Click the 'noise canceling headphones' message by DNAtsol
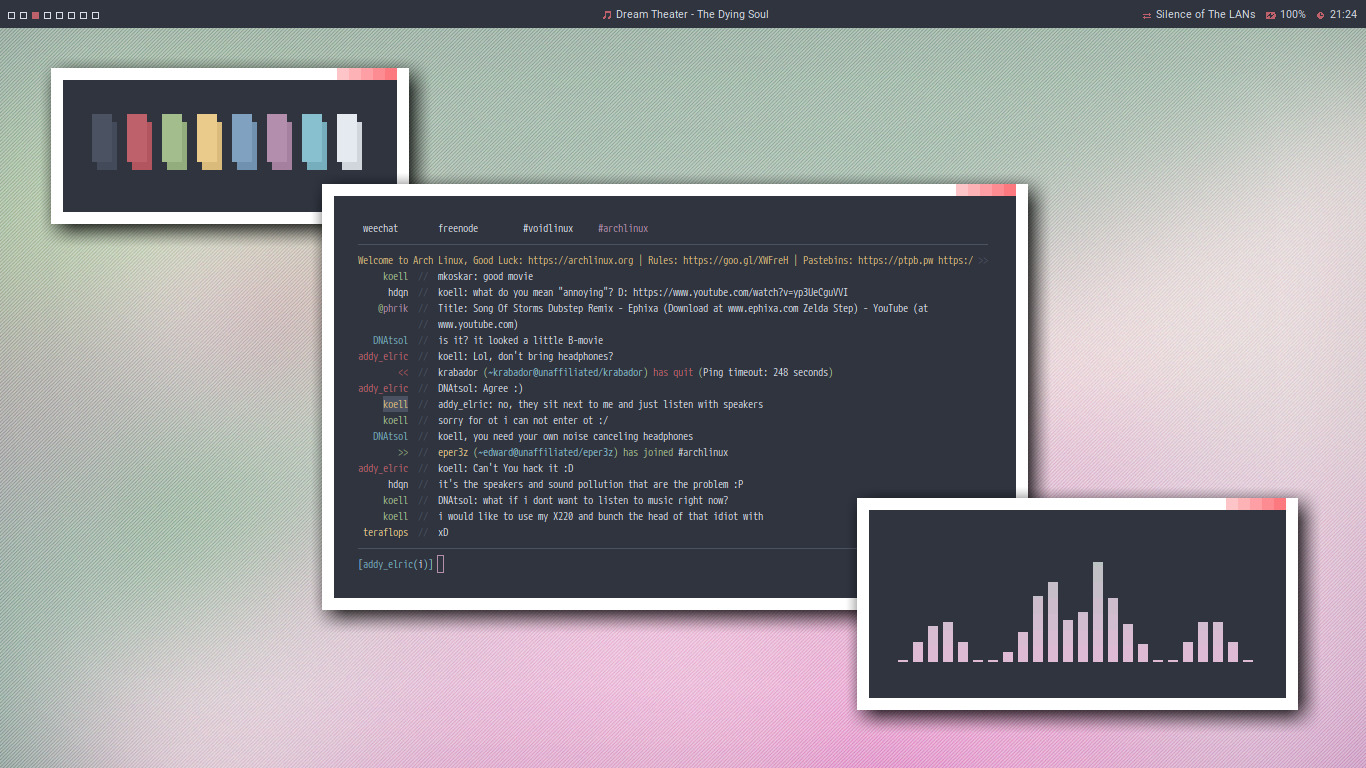This screenshot has height=768, width=1366. pos(565,436)
